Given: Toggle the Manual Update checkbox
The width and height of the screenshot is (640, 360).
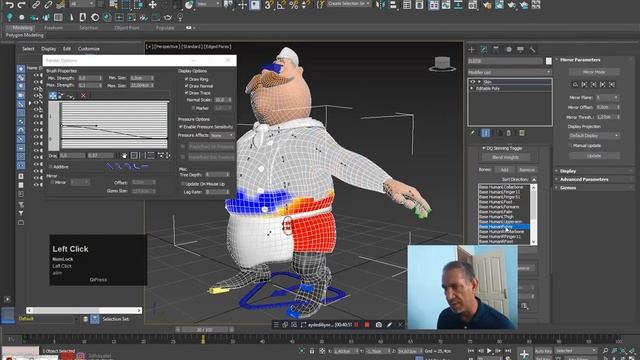Looking at the screenshot, I should point(571,146).
